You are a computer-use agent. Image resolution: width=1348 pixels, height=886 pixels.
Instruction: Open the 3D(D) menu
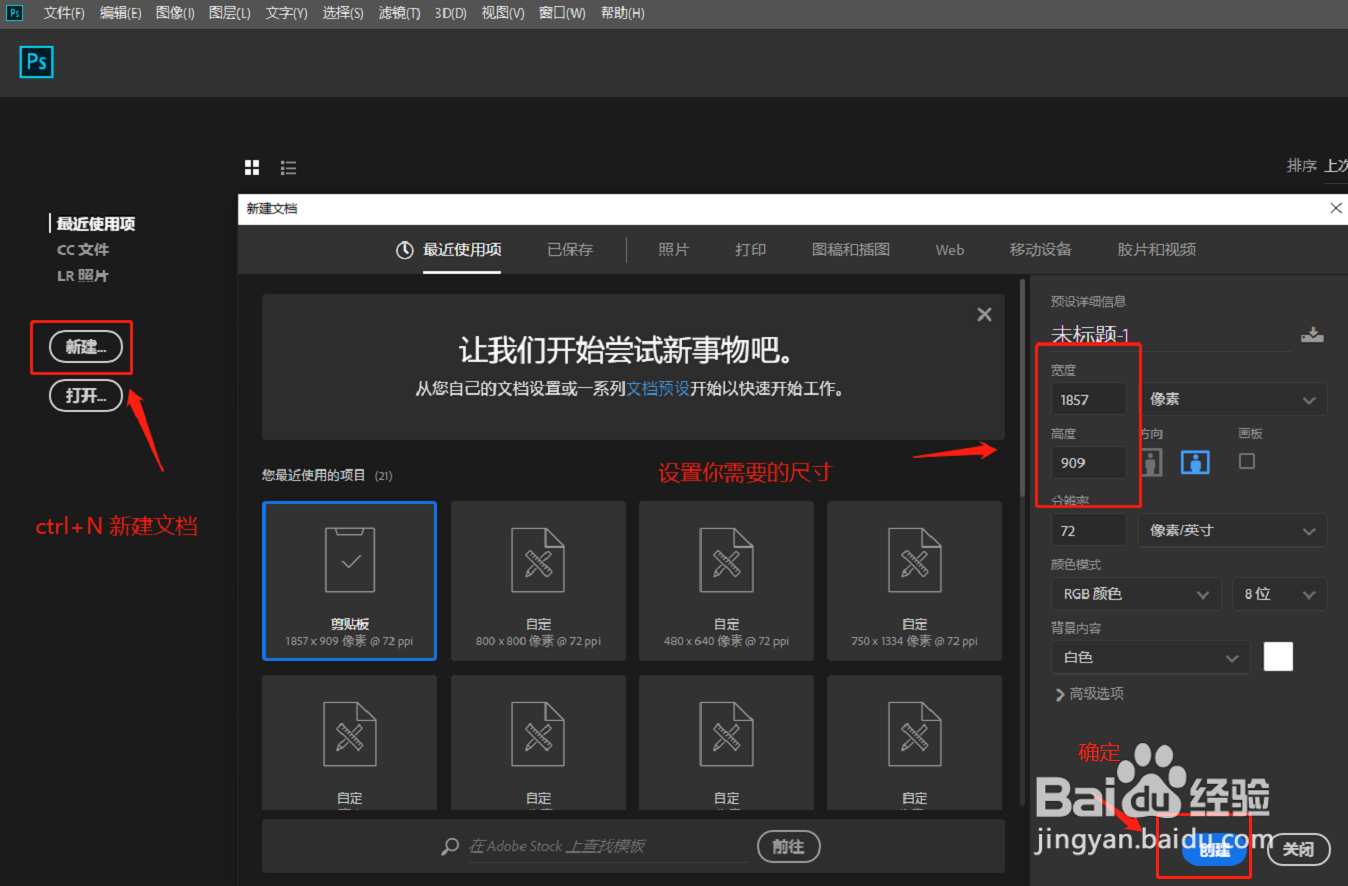tap(451, 13)
